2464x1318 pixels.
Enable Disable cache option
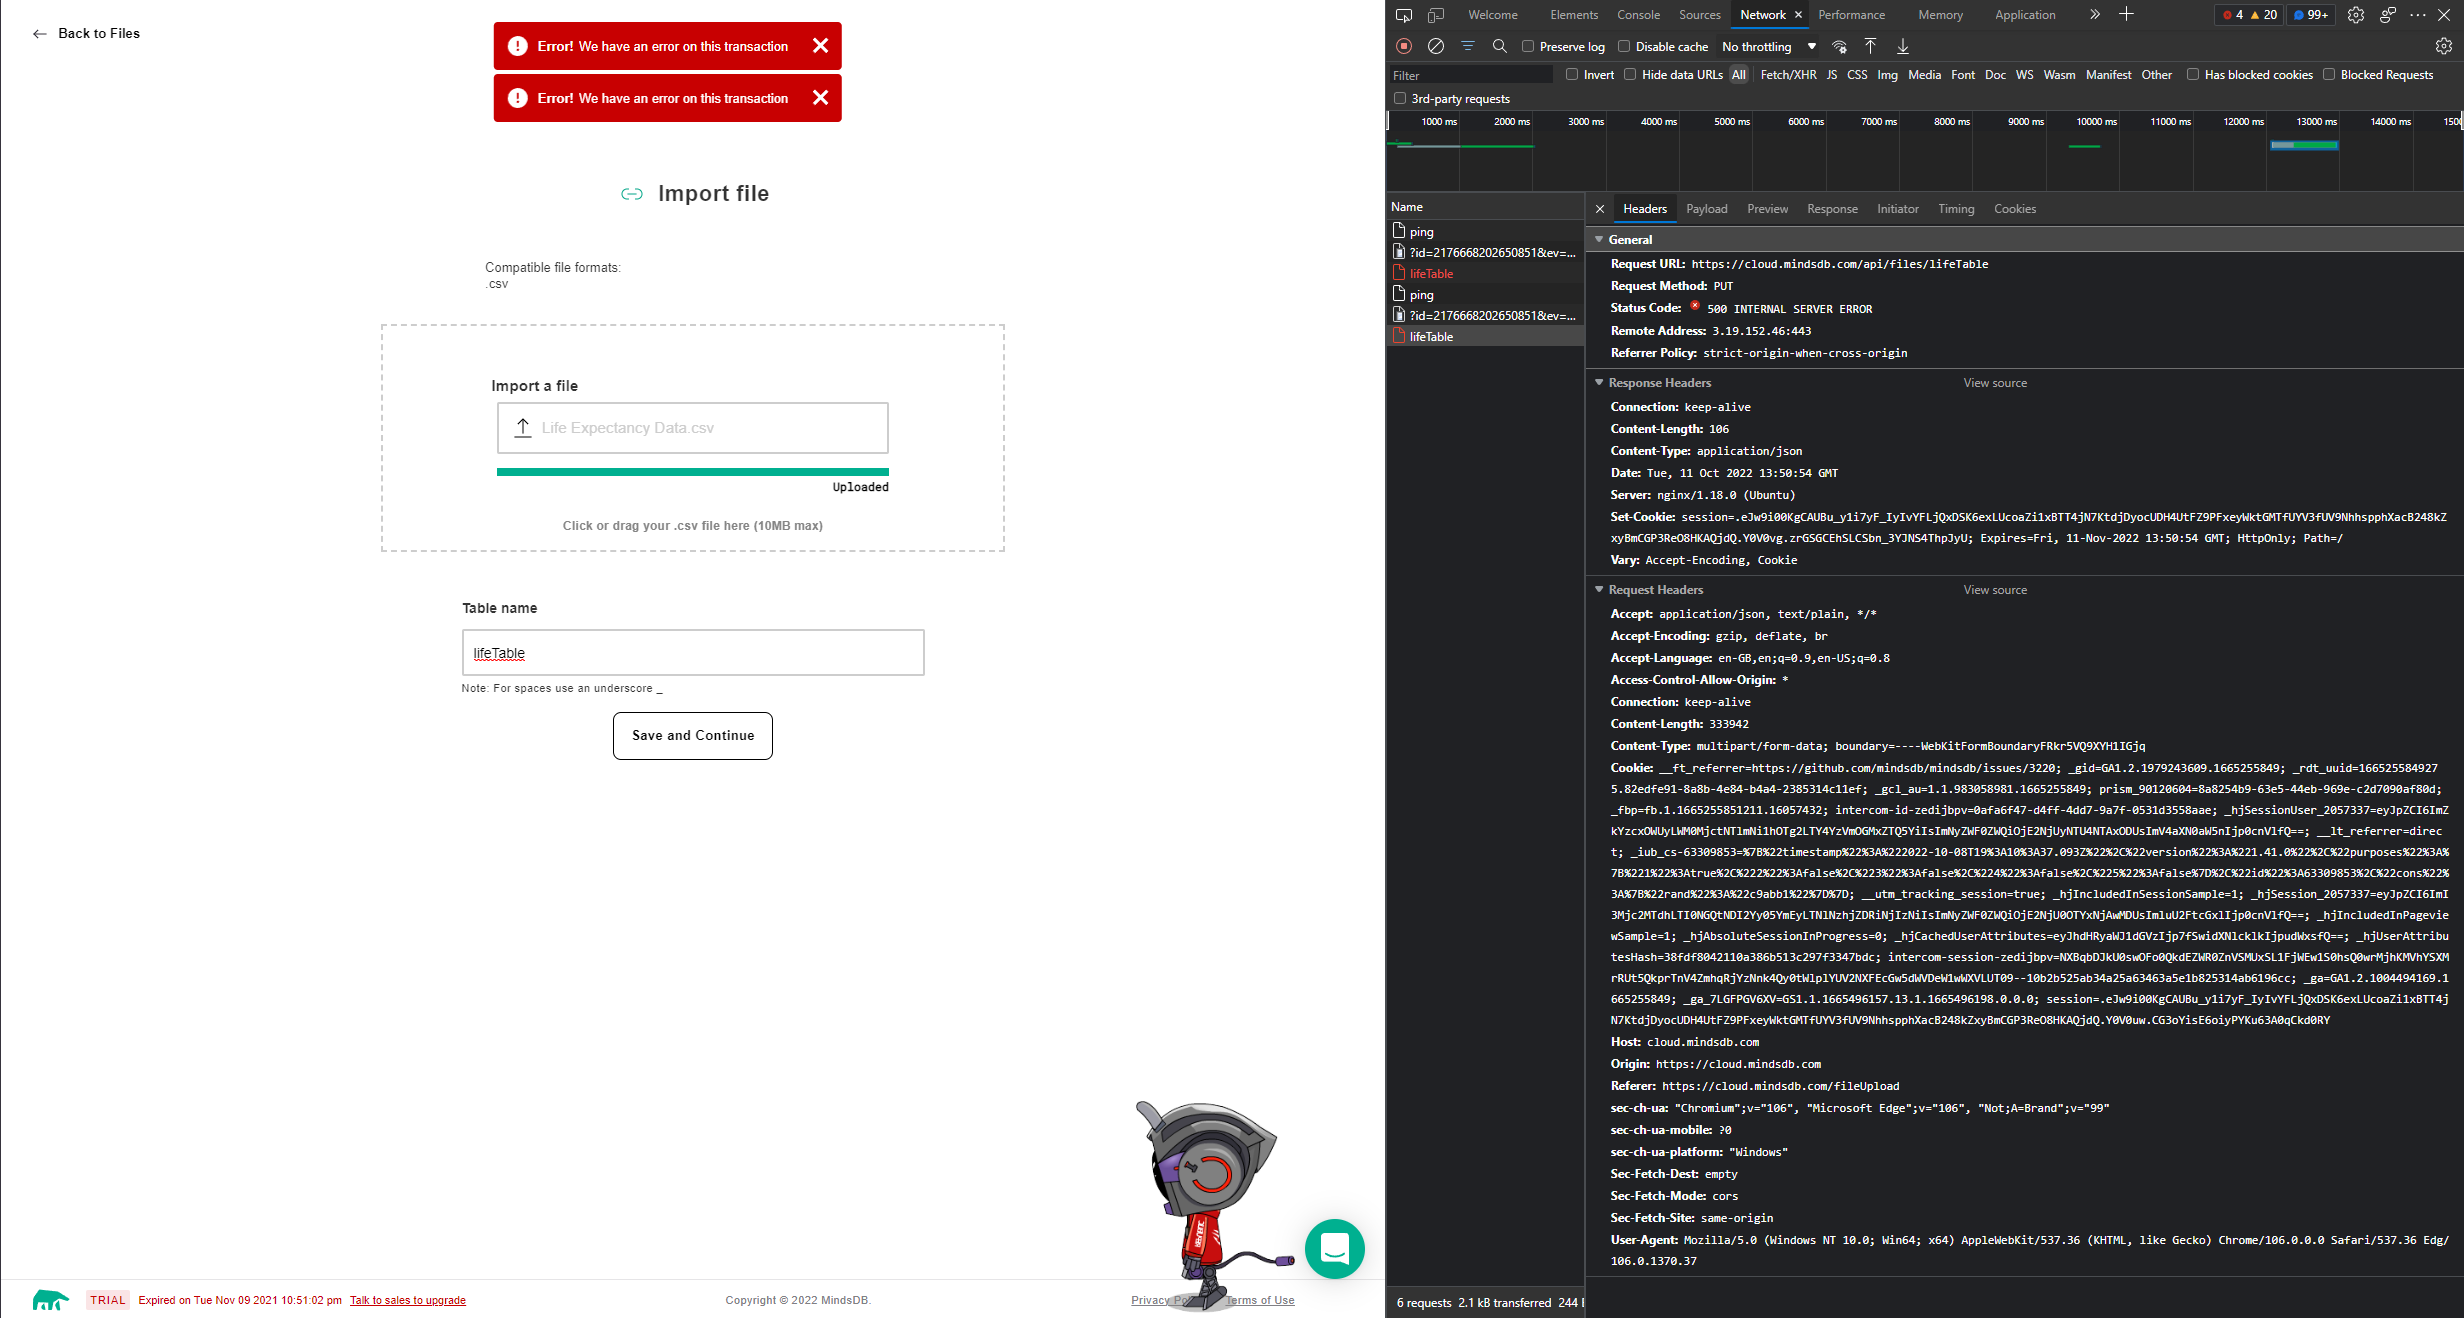[x=1622, y=46]
